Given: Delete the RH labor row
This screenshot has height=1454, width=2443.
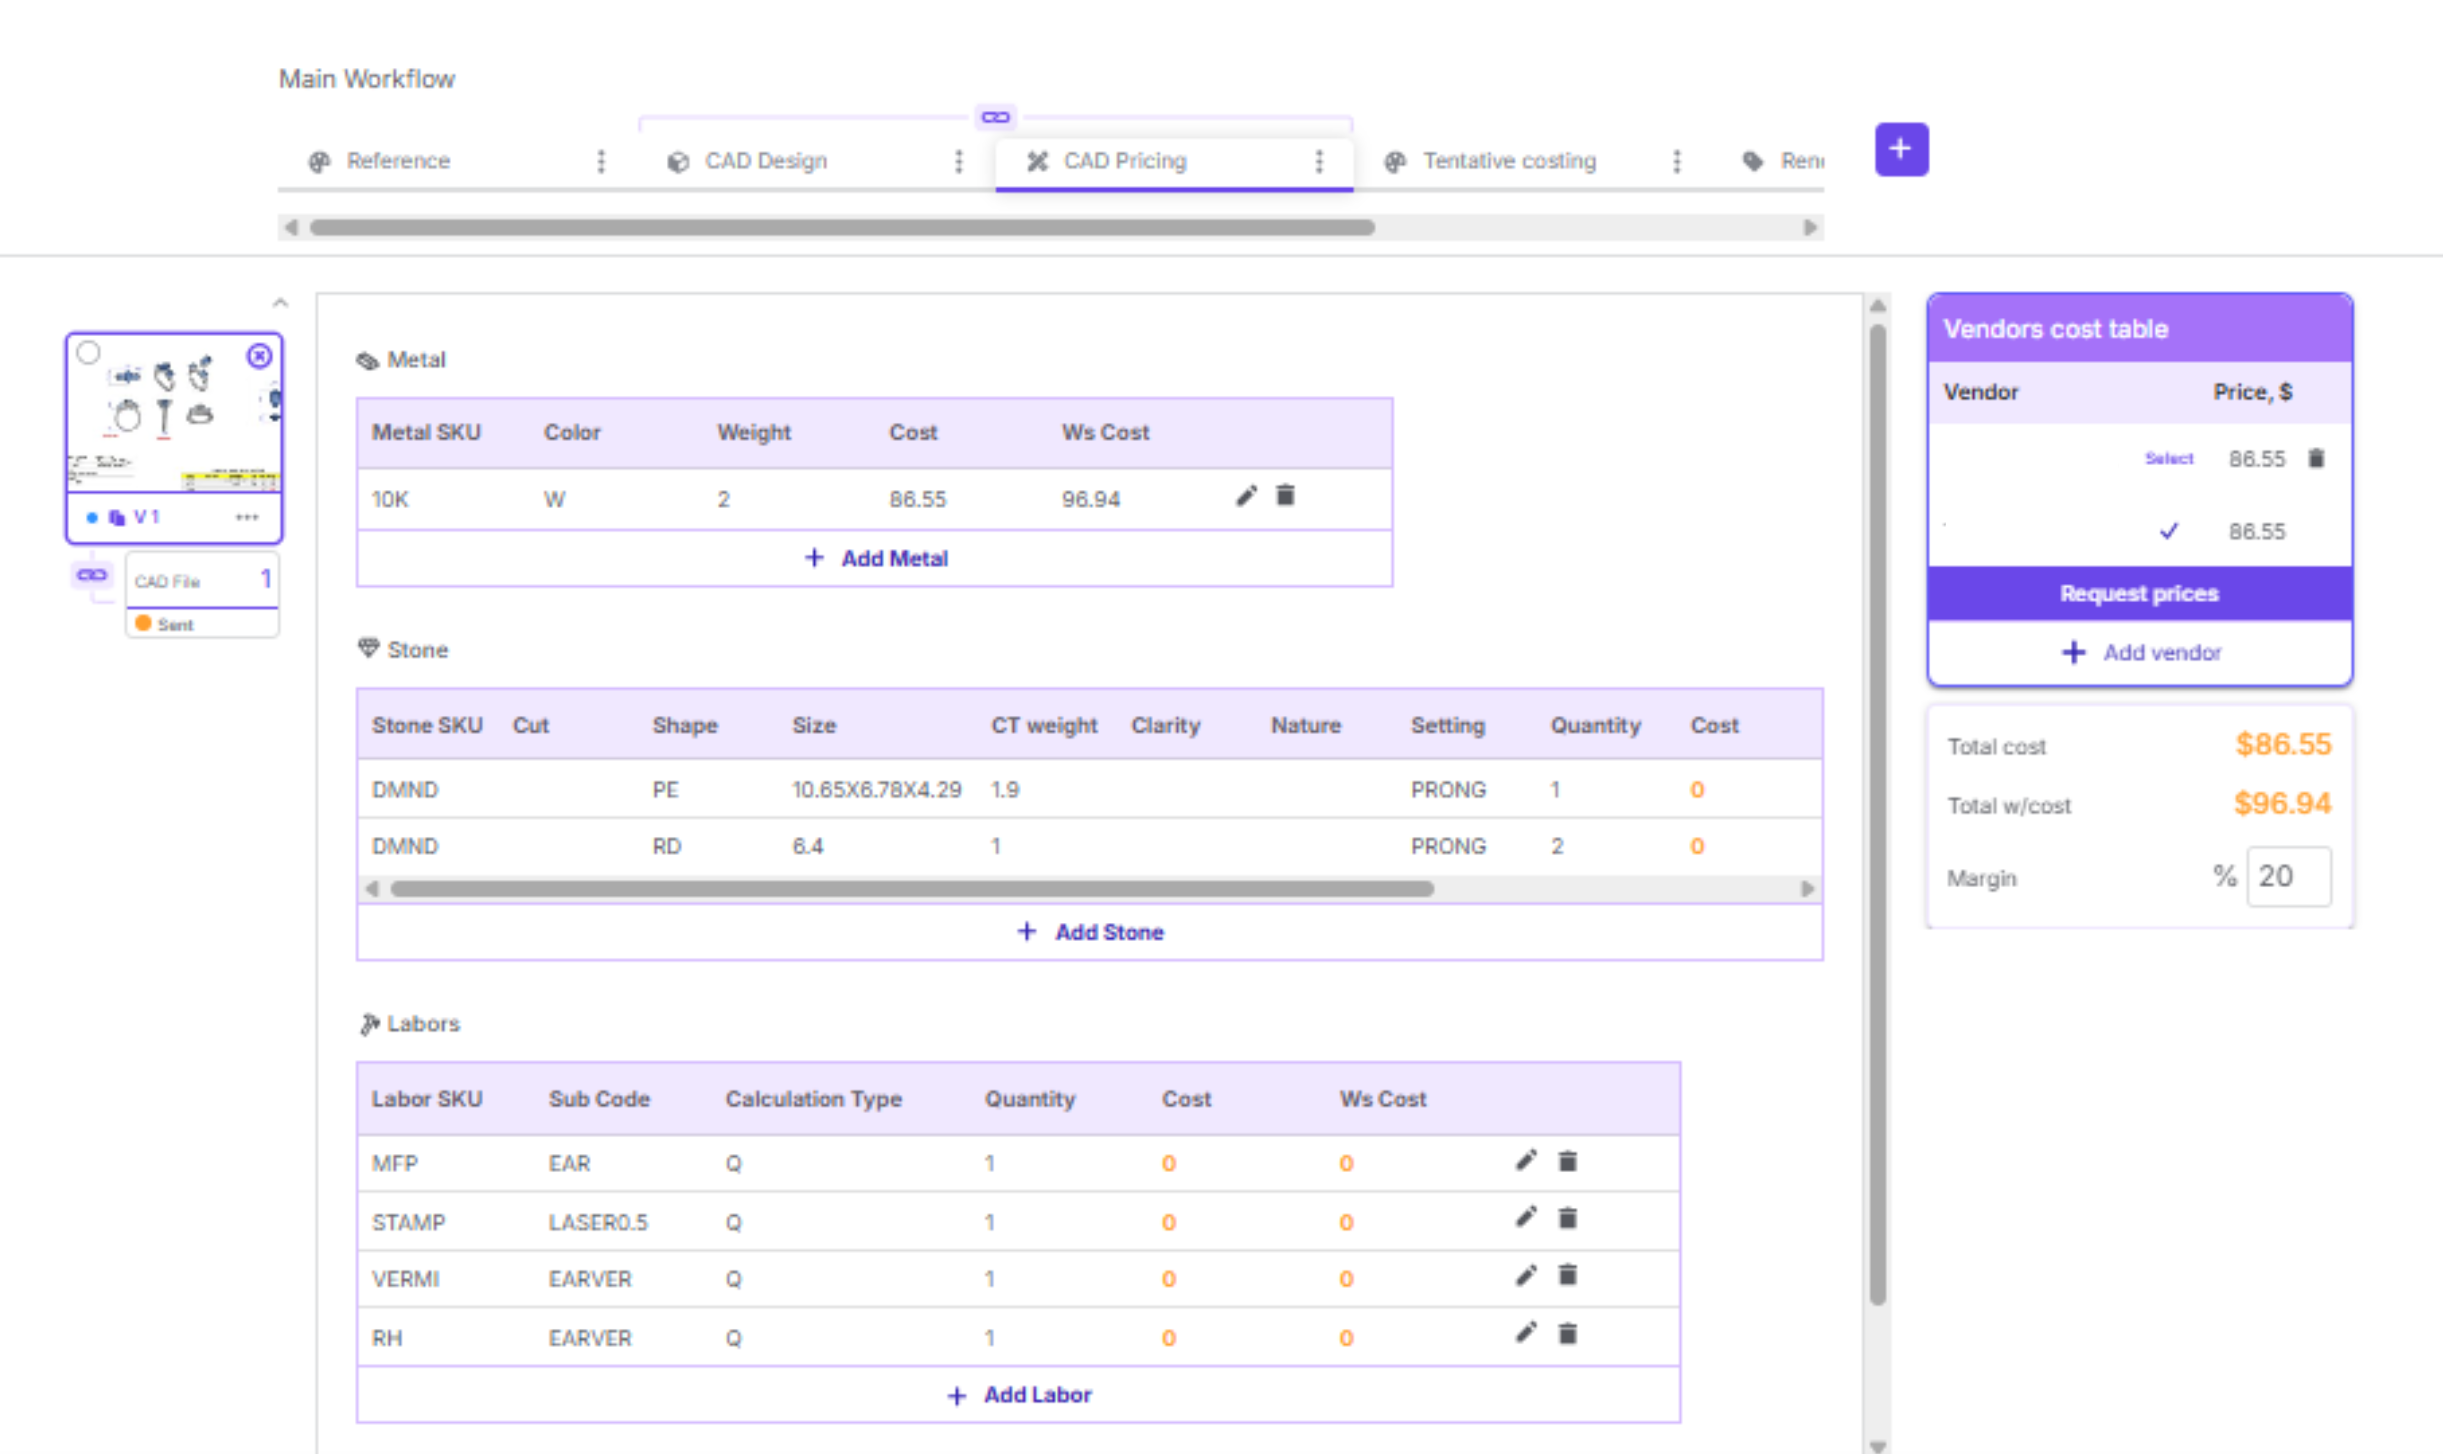Looking at the screenshot, I should pyautogui.click(x=1567, y=1334).
